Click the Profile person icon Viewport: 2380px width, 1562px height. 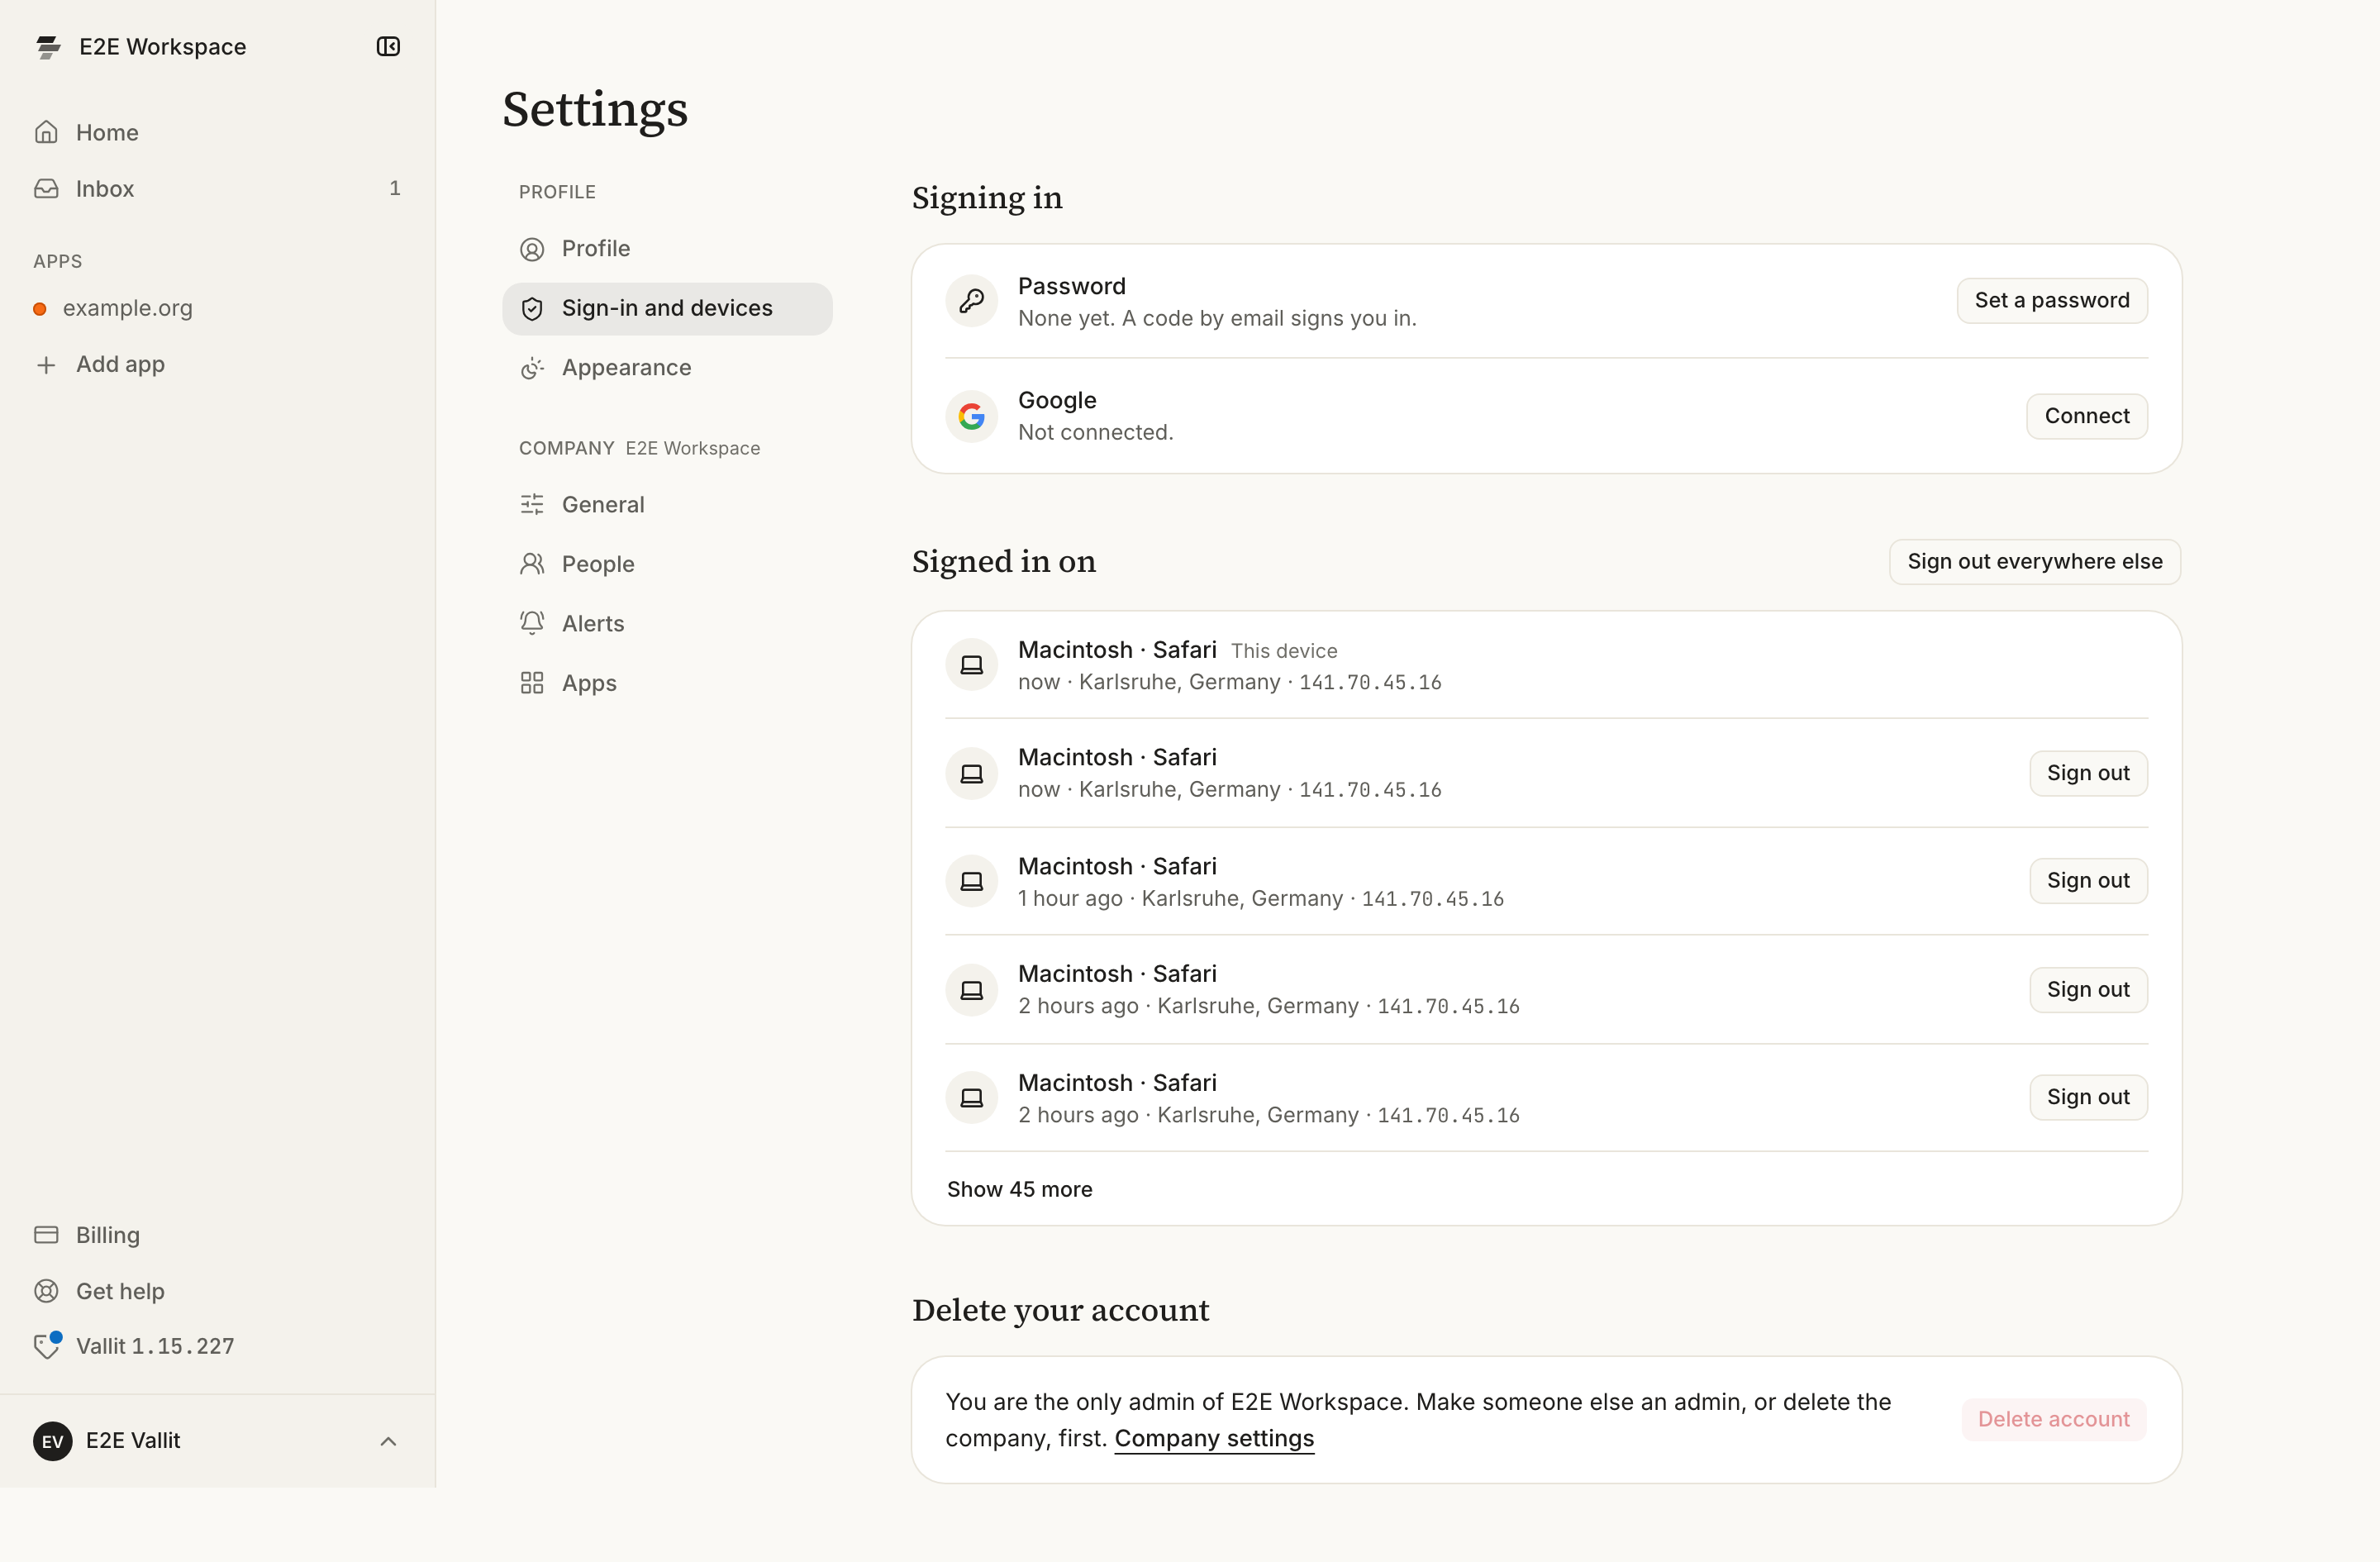tap(532, 249)
